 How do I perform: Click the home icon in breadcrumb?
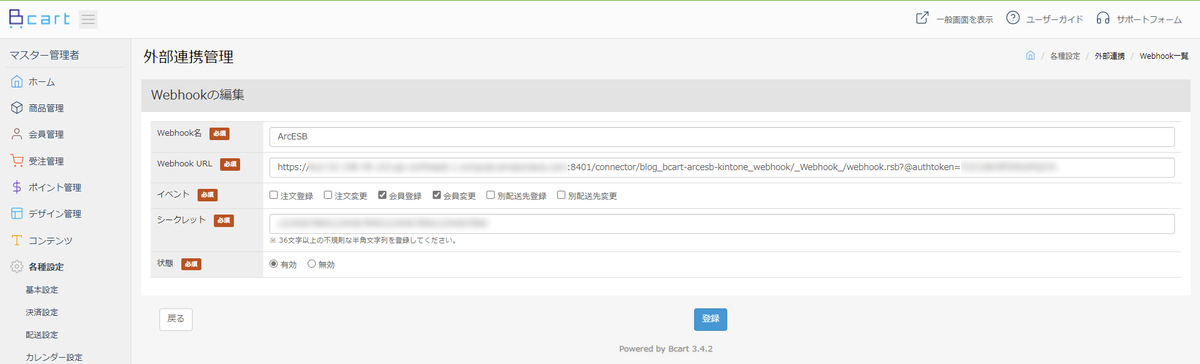[1030, 56]
